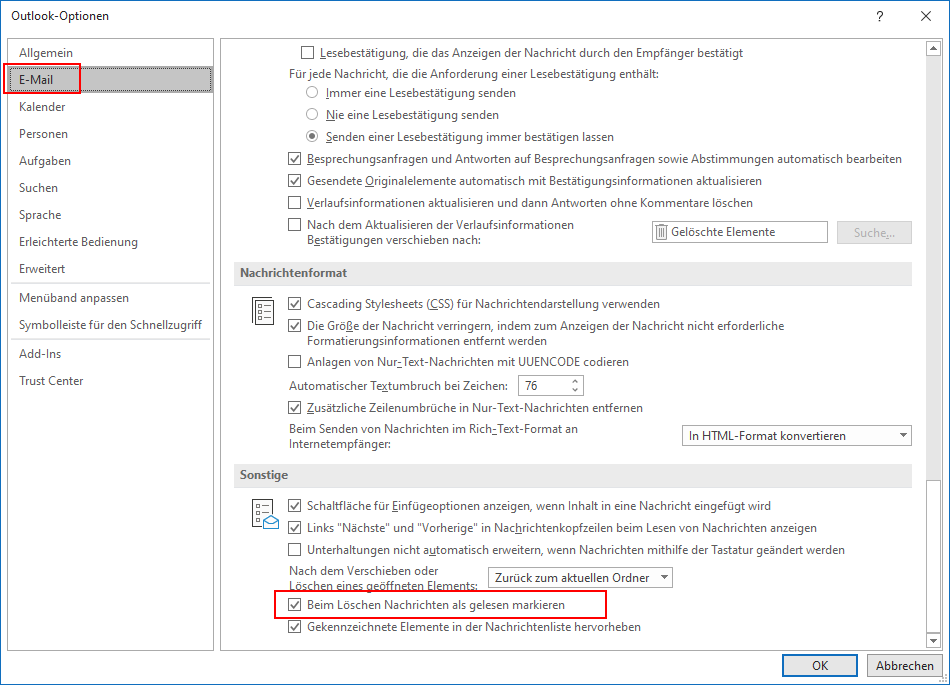Open the Erweitert category
Screen dimensions: 950x685
(110, 268)
